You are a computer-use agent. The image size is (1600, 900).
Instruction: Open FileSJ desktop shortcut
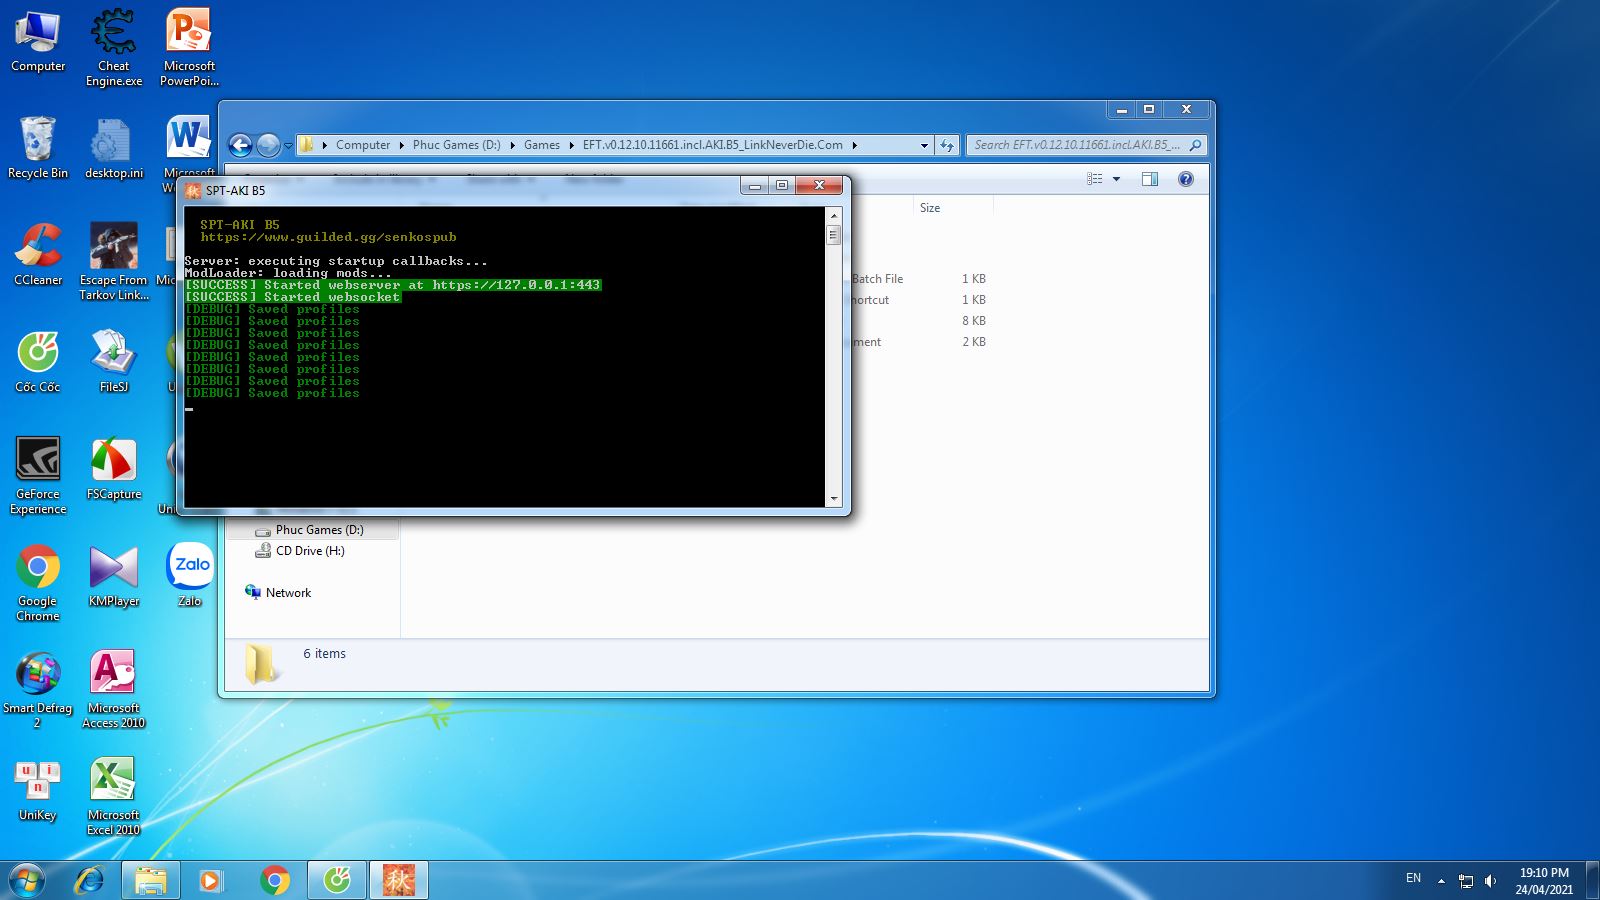(x=114, y=362)
